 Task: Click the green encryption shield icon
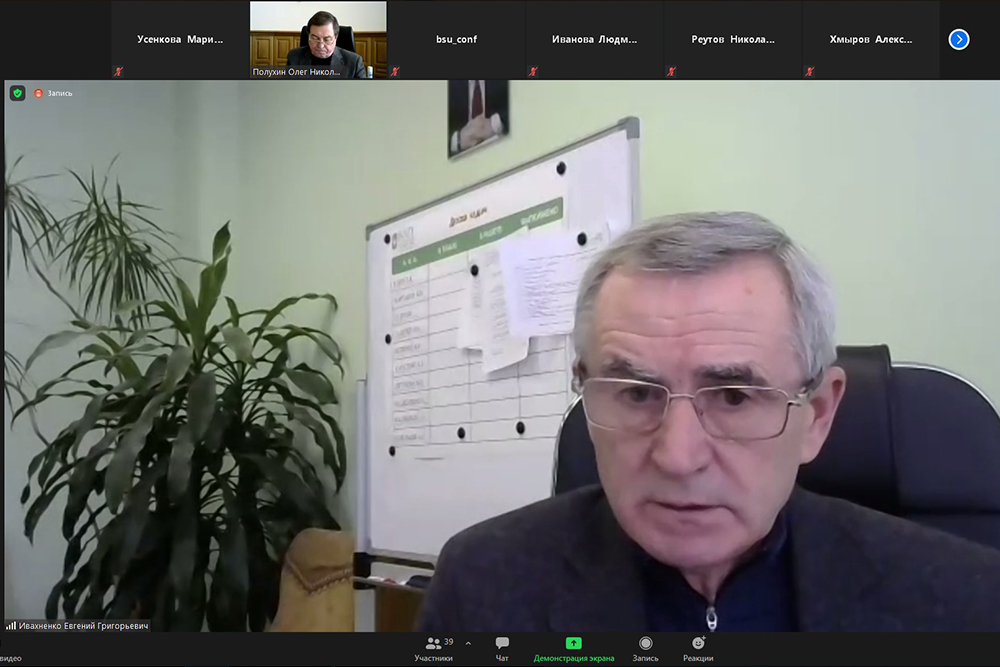coord(17,93)
